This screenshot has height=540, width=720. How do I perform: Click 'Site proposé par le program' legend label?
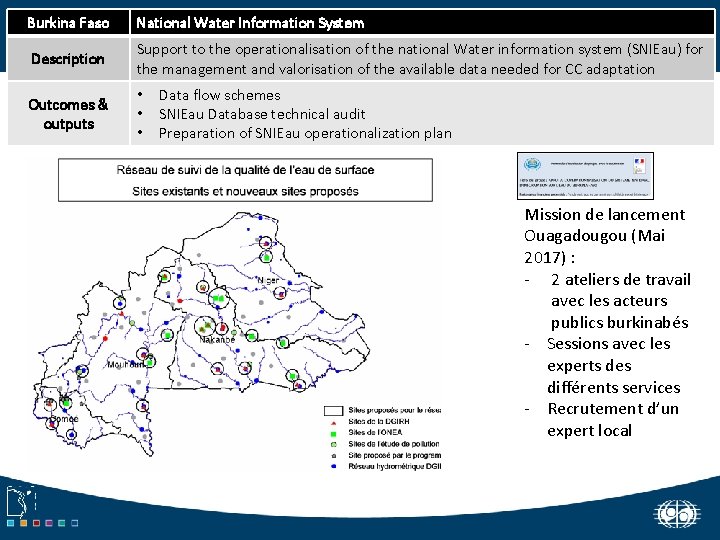point(394,455)
